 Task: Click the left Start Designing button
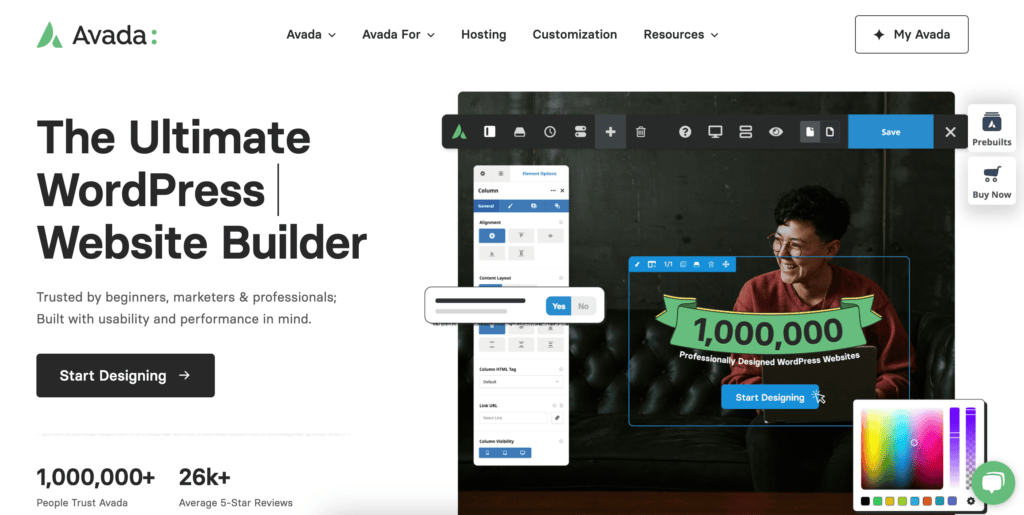[x=125, y=375]
